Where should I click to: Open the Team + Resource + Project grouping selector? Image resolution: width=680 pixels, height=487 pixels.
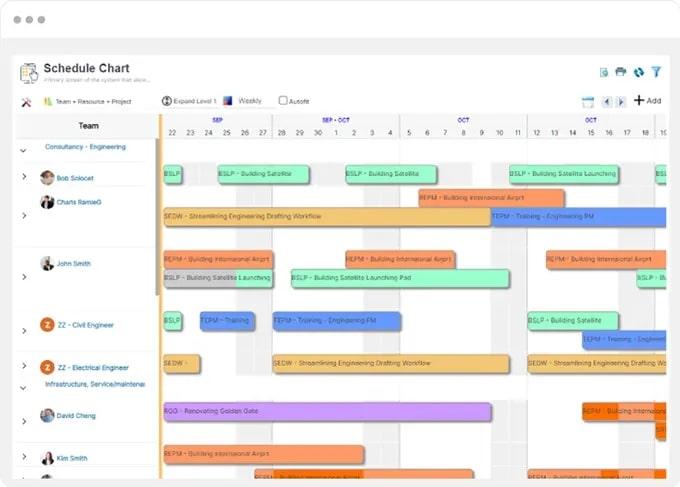93,101
